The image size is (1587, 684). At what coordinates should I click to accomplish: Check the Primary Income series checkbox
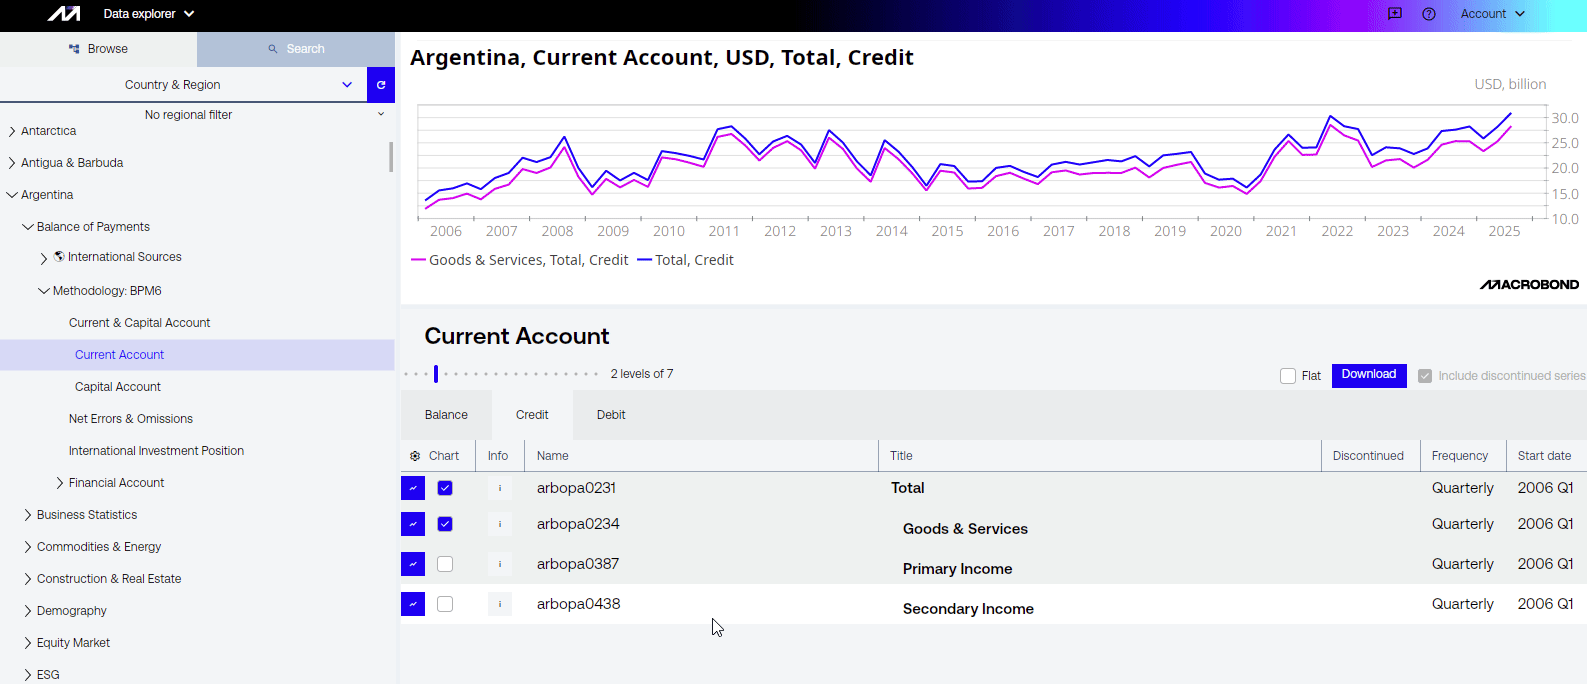click(445, 564)
